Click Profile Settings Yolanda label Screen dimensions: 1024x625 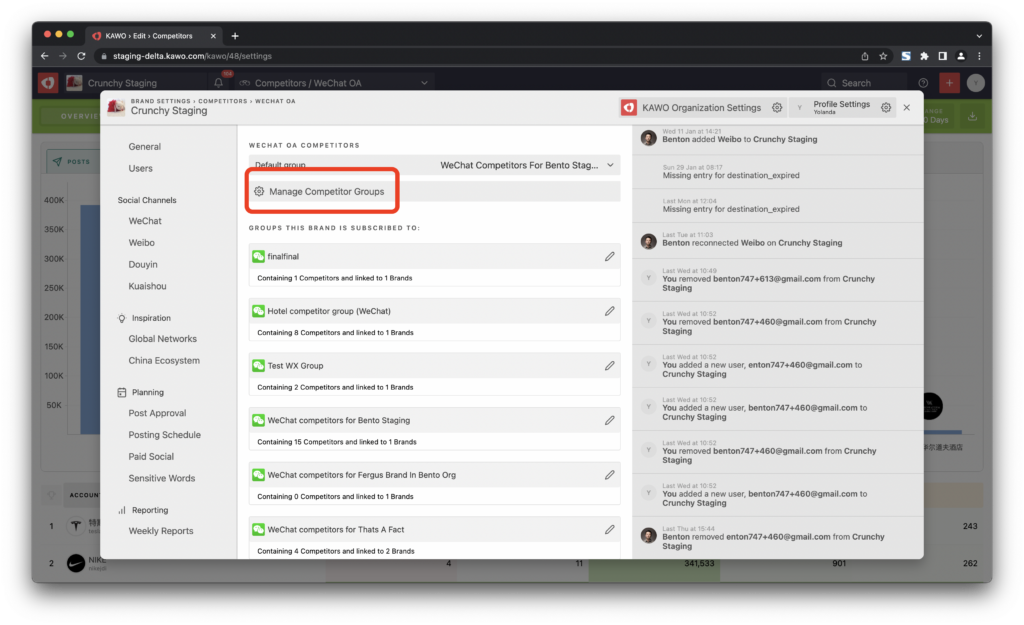pyautogui.click(x=841, y=107)
